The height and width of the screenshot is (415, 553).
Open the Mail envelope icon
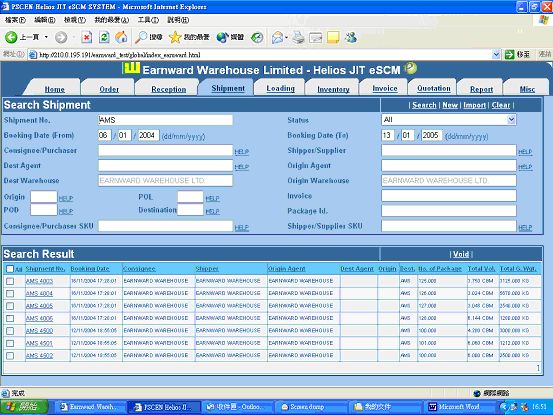278,37
